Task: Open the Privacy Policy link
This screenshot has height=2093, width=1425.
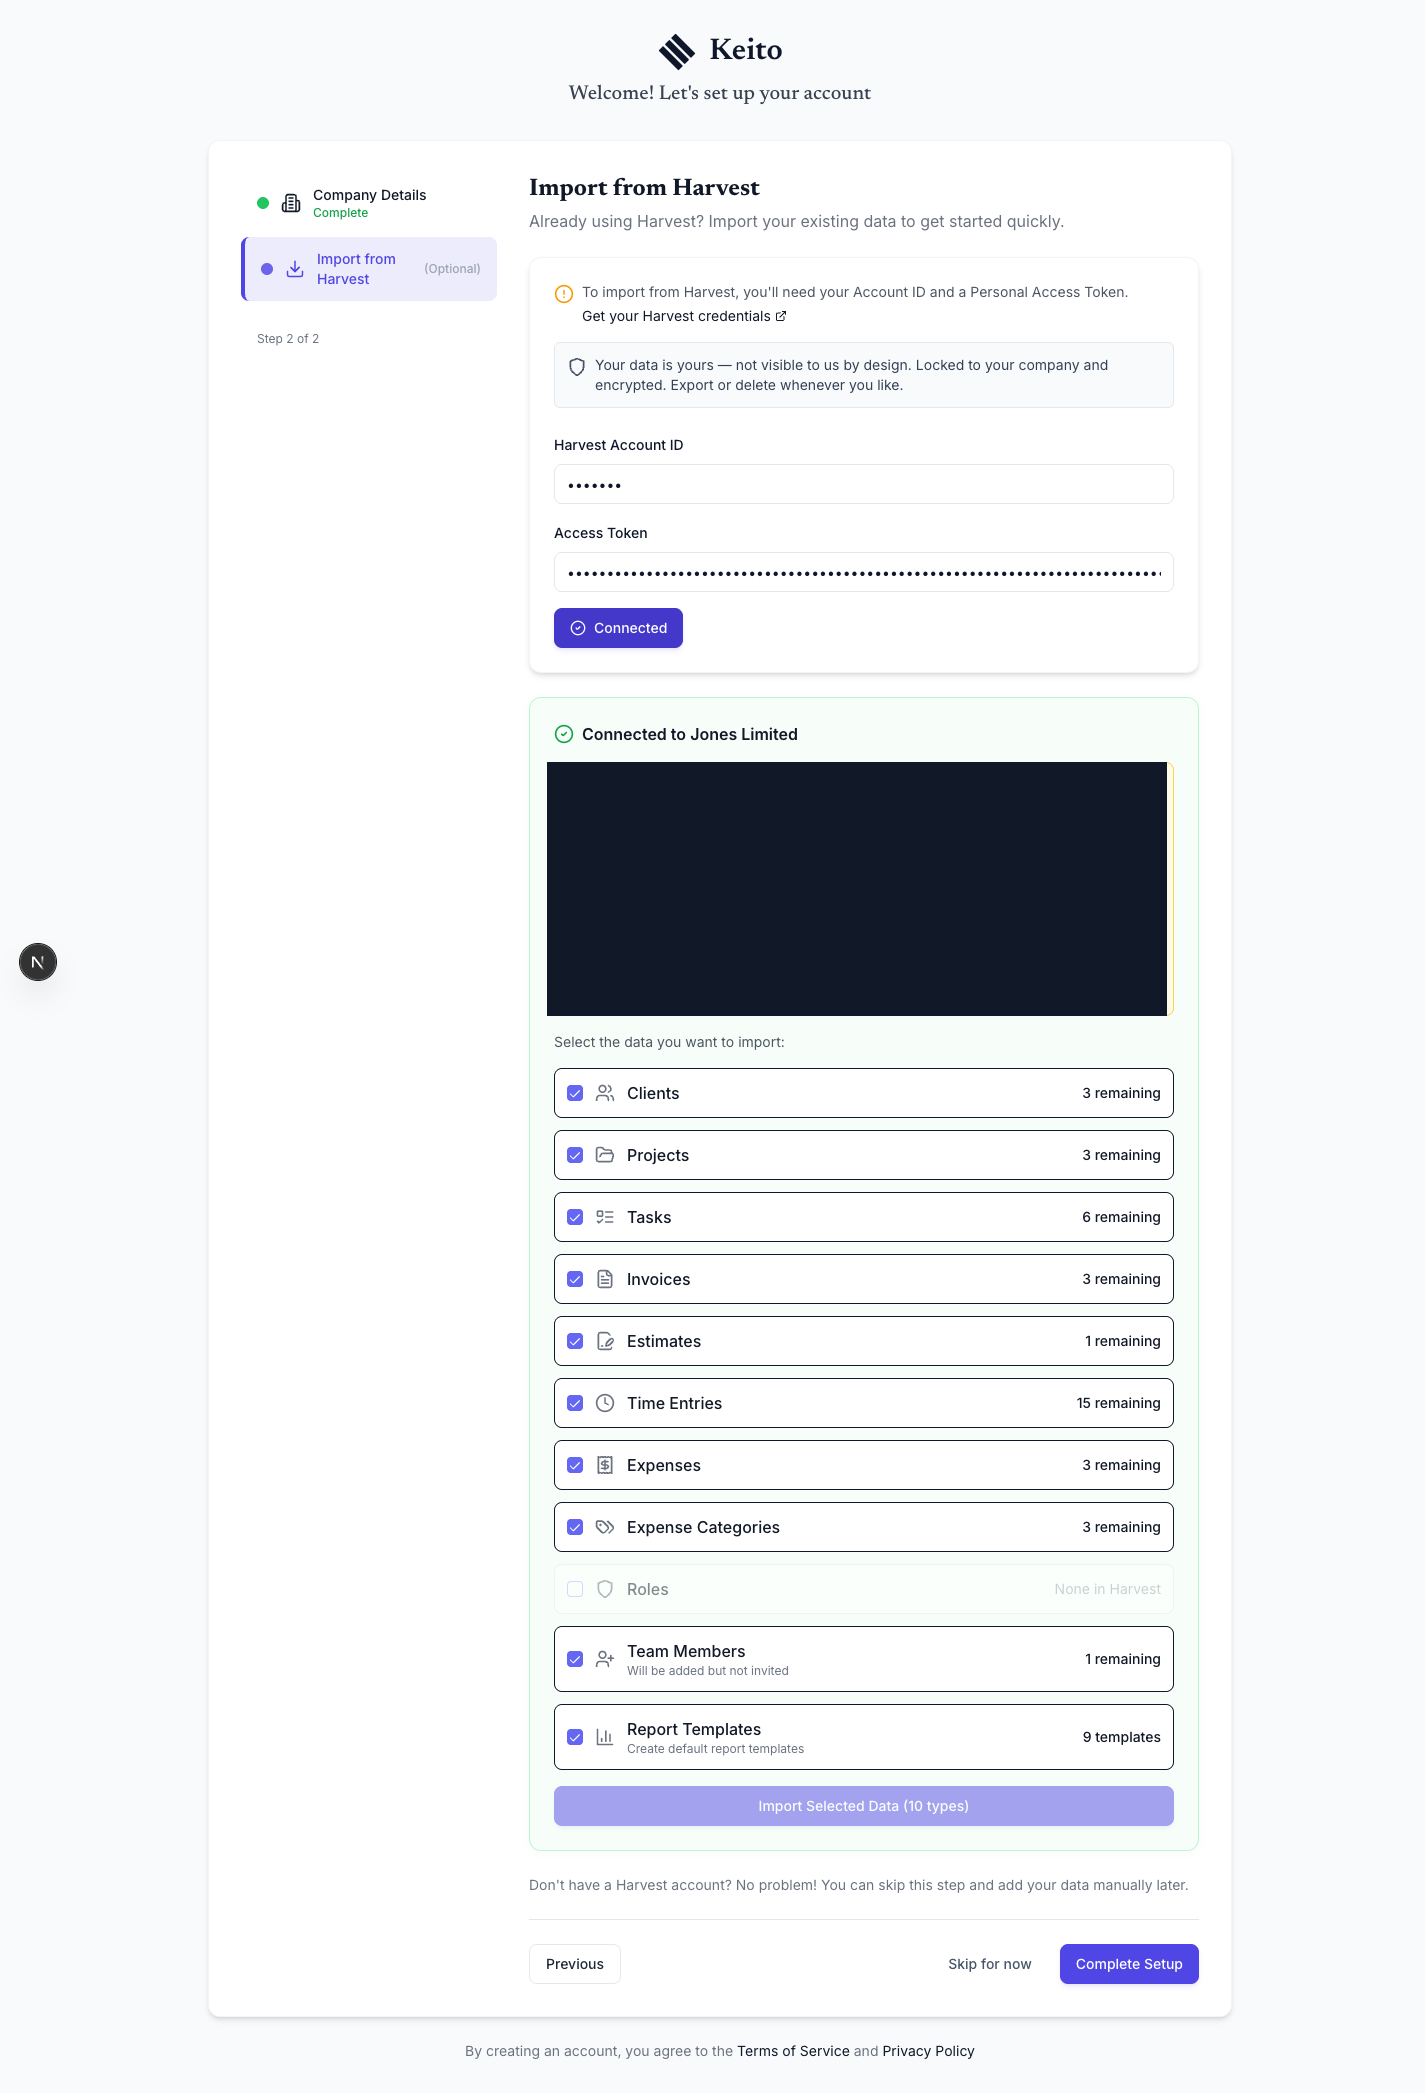Action: (928, 2051)
